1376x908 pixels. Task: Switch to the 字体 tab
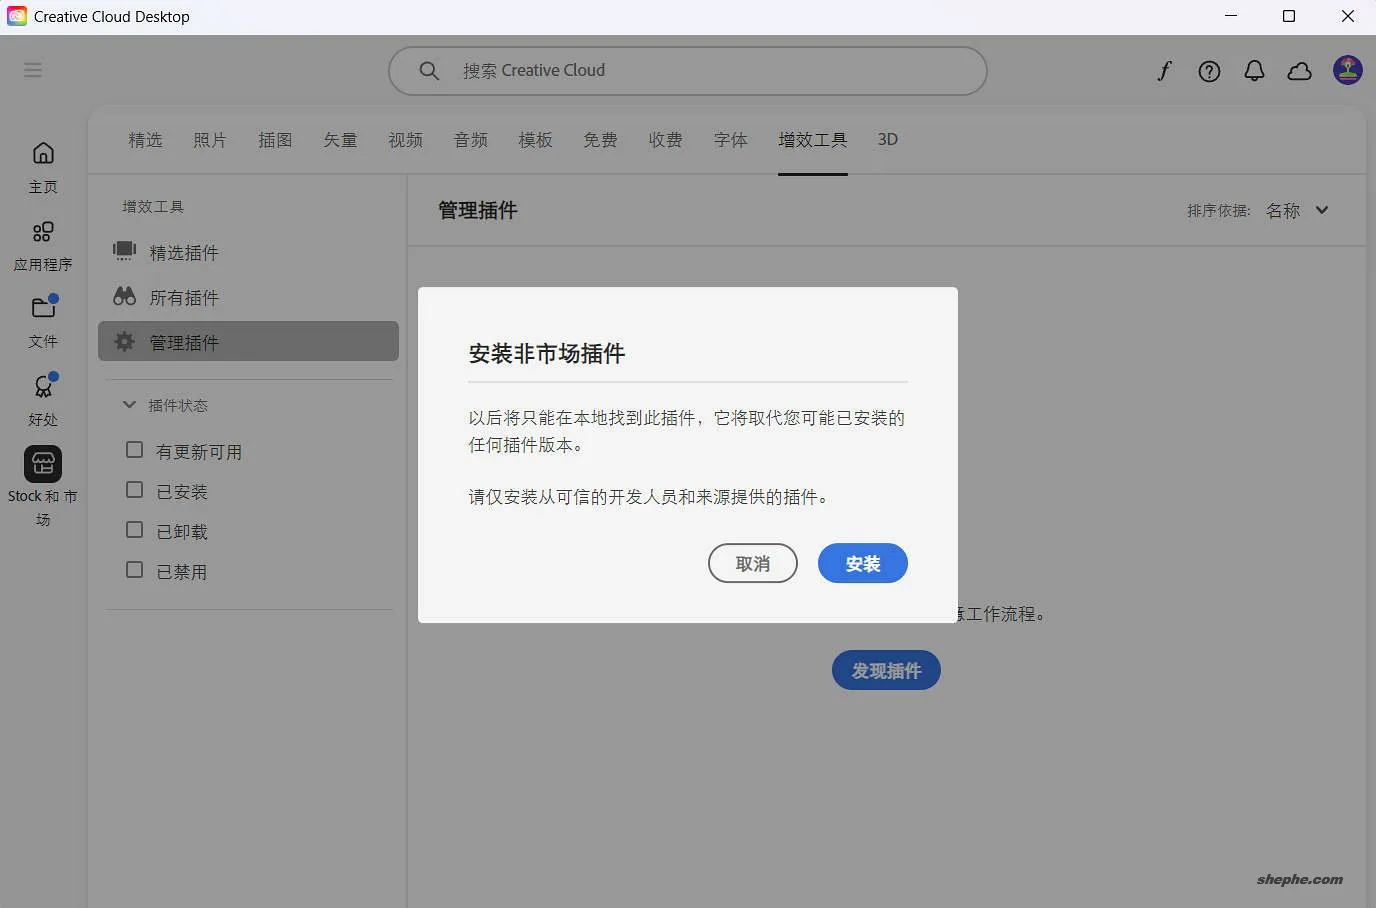730,140
